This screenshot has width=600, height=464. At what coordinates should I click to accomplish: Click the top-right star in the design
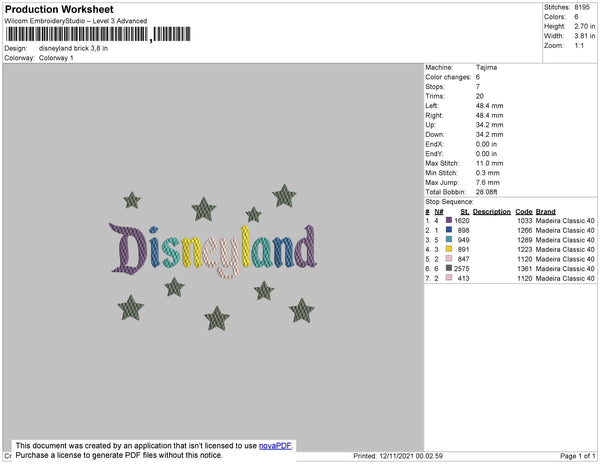(x=284, y=196)
